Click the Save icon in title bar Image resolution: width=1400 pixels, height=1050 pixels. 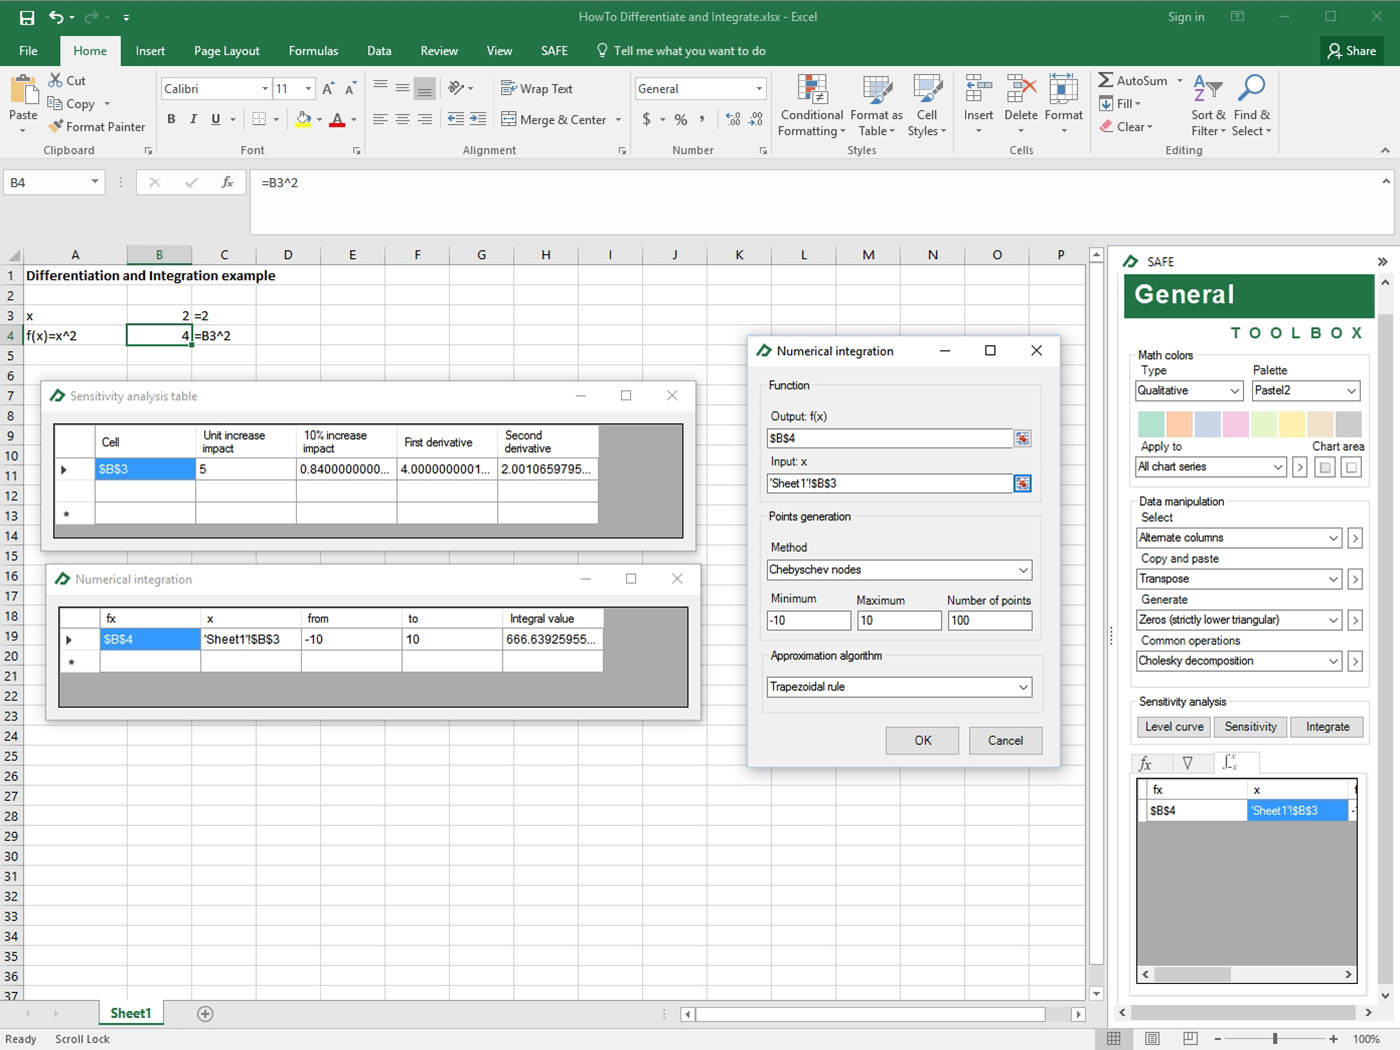pyautogui.click(x=27, y=17)
